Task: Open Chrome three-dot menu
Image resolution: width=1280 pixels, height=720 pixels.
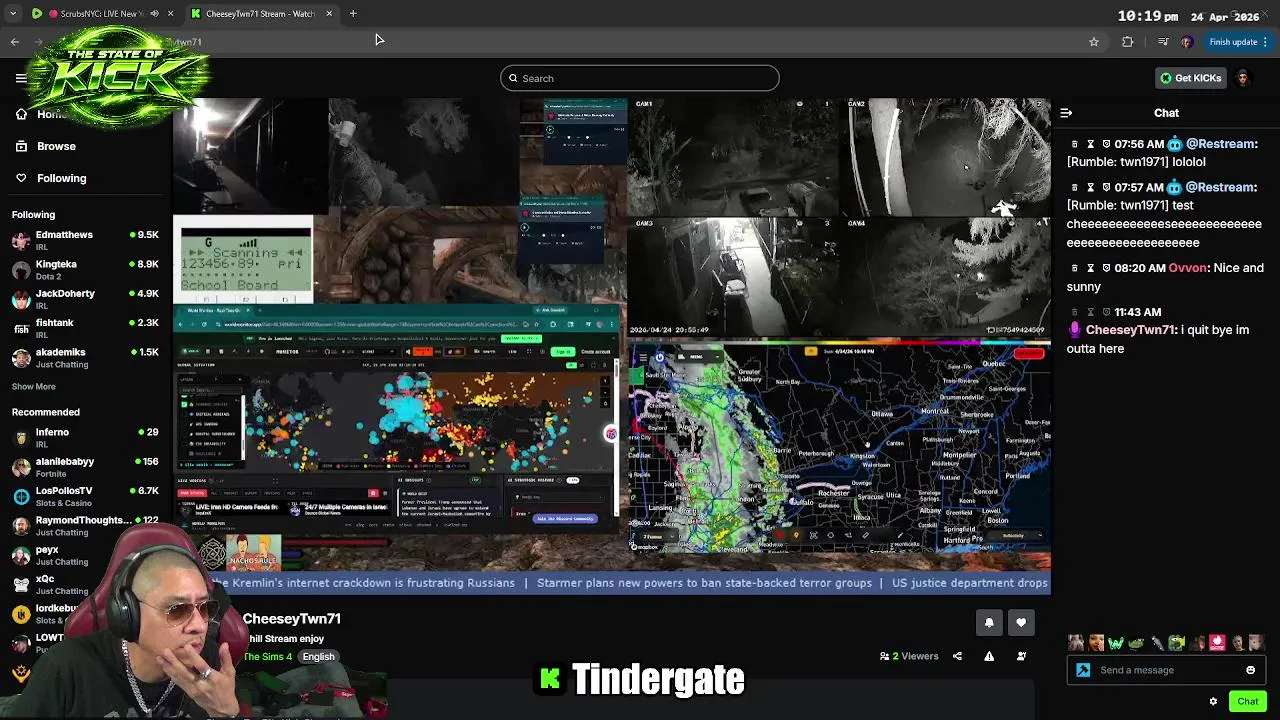Action: coord(1265,42)
